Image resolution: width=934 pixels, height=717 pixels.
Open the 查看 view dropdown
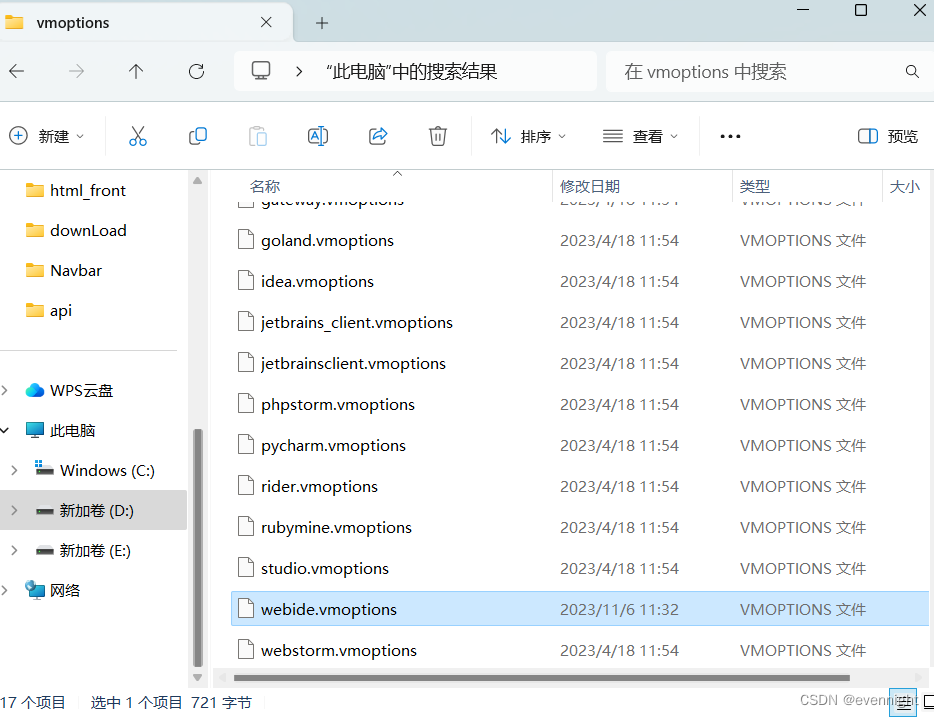pyautogui.click(x=640, y=136)
